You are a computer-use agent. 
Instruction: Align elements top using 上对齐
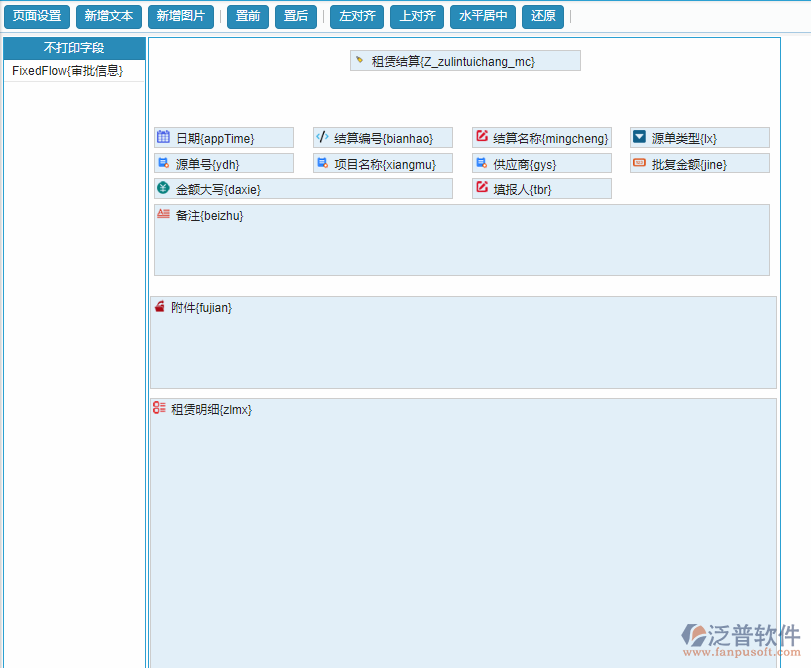(x=416, y=16)
